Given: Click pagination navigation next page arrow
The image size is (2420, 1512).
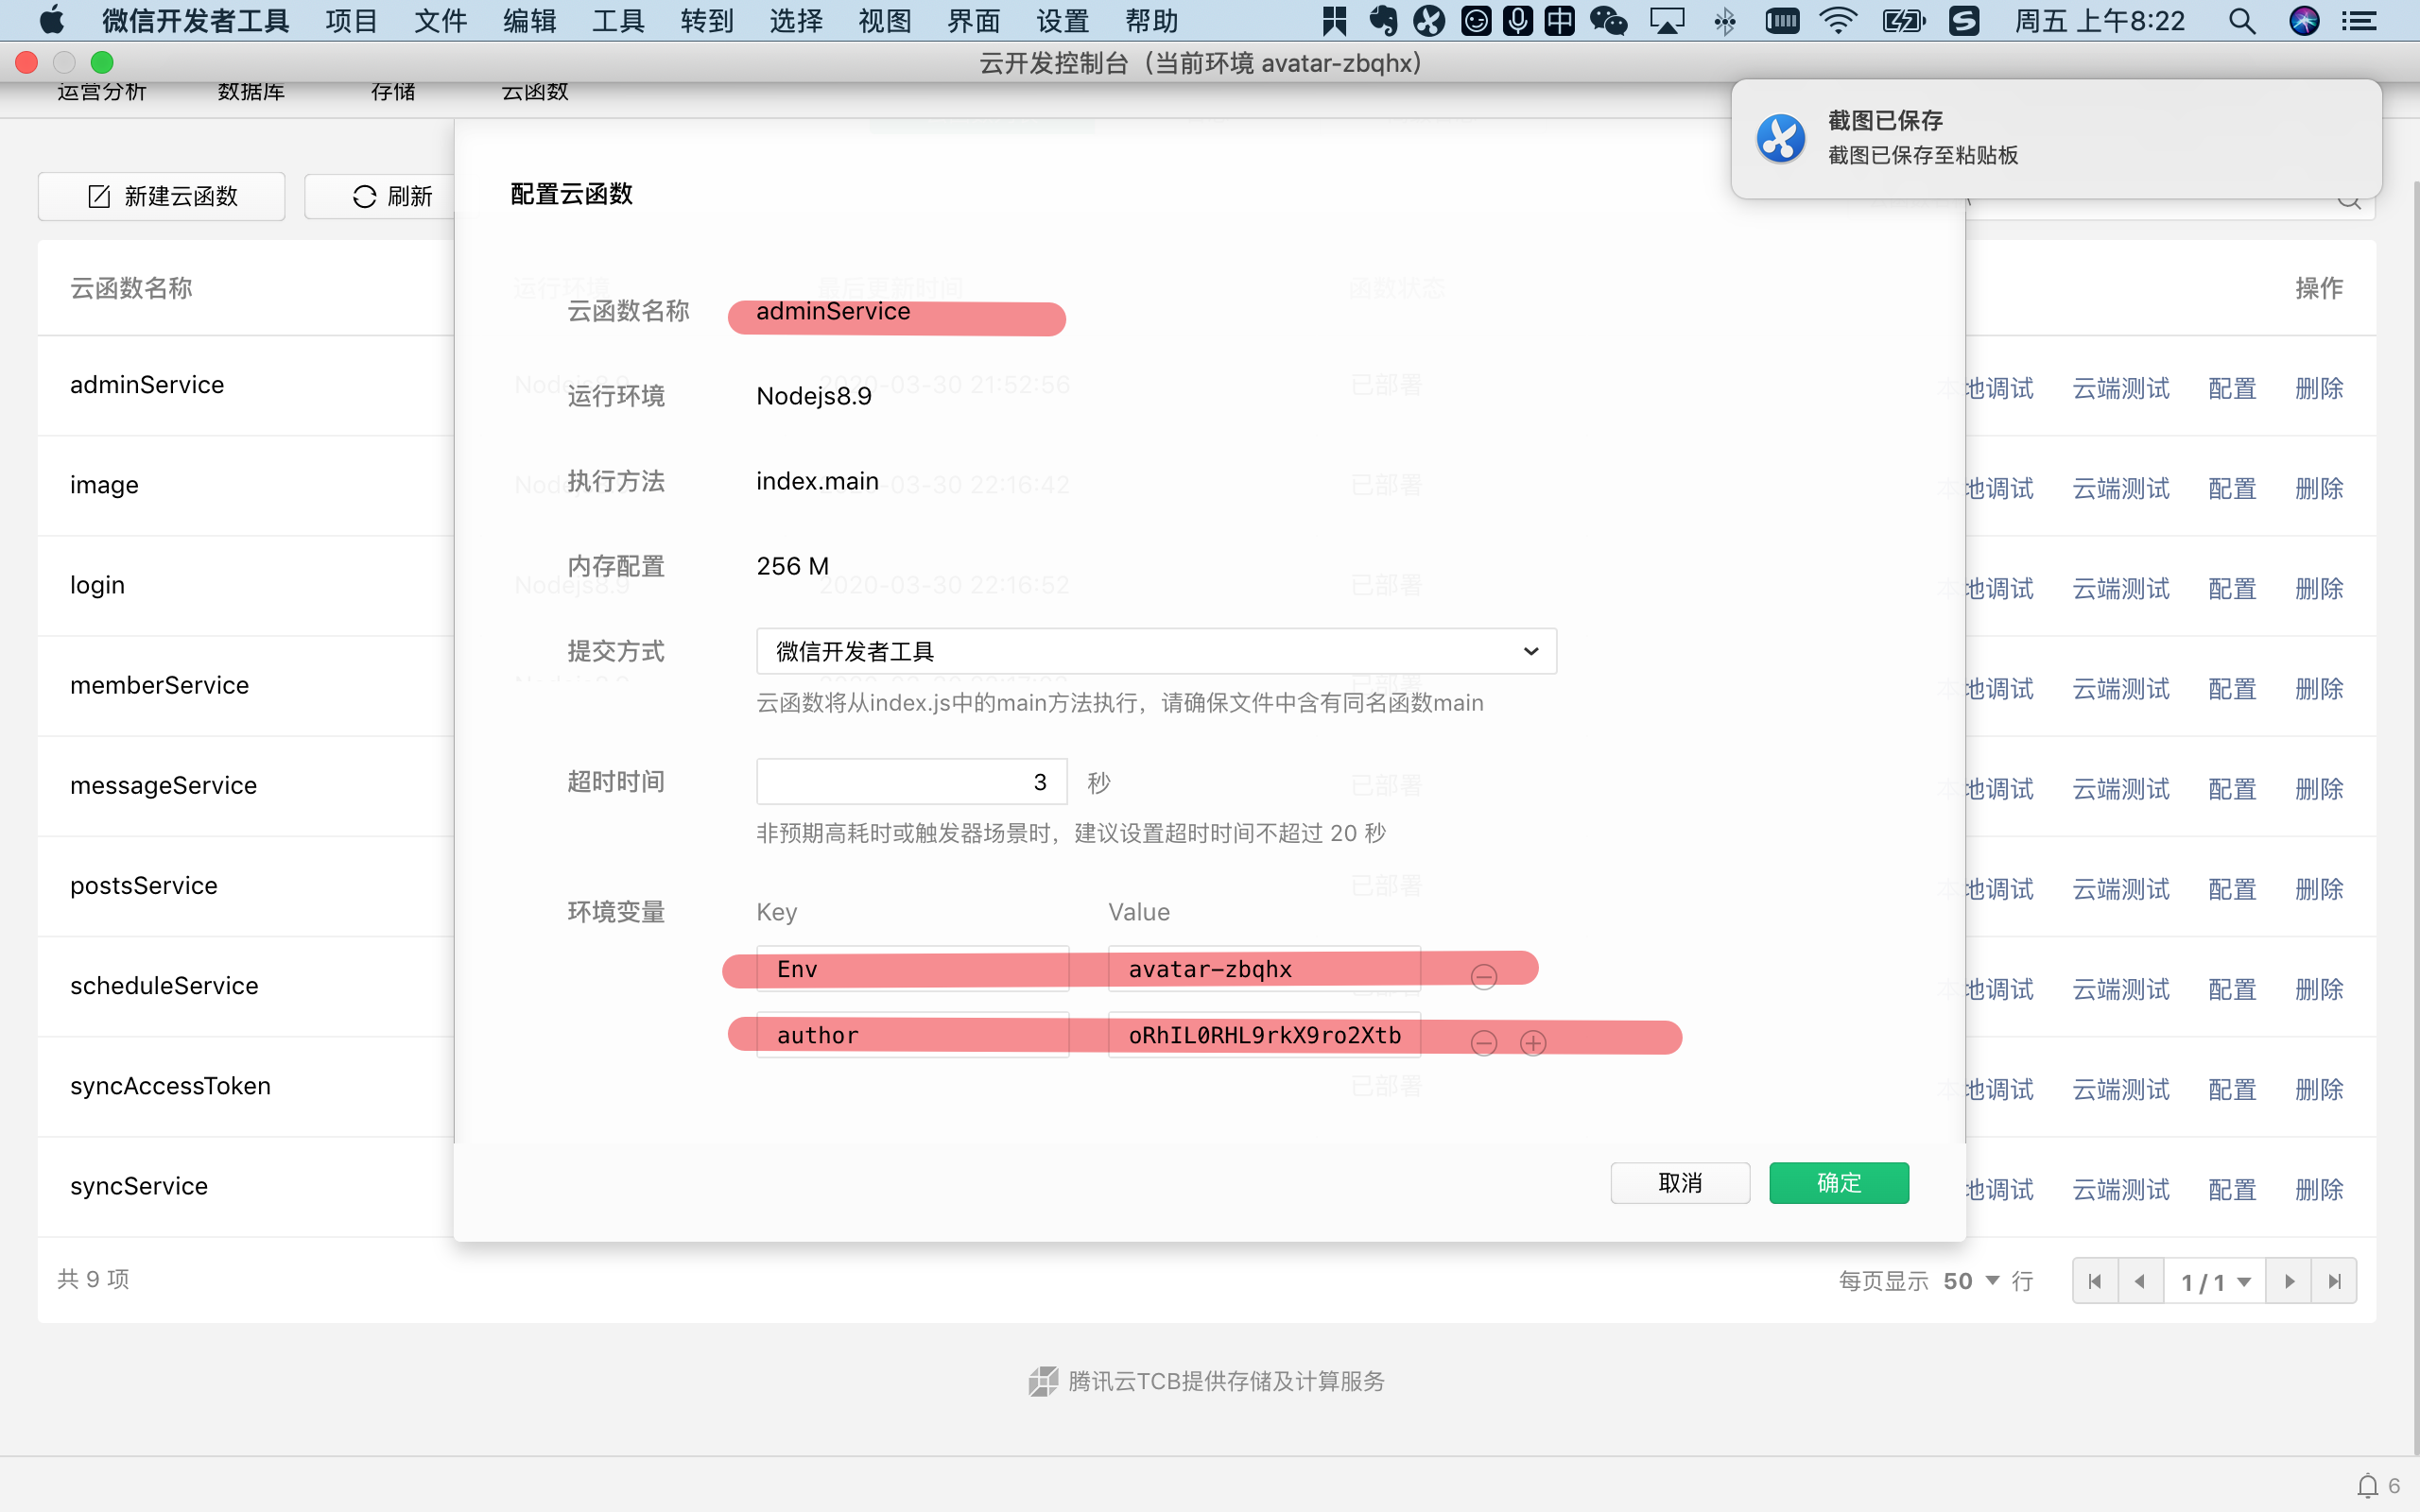Looking at the screenshot, I should click(2291, 1280).
